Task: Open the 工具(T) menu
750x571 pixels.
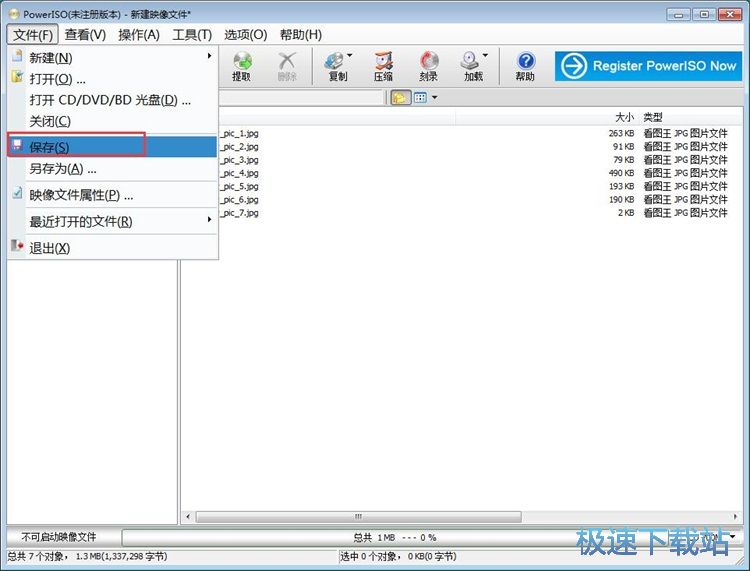Action: tap(192, 35)
